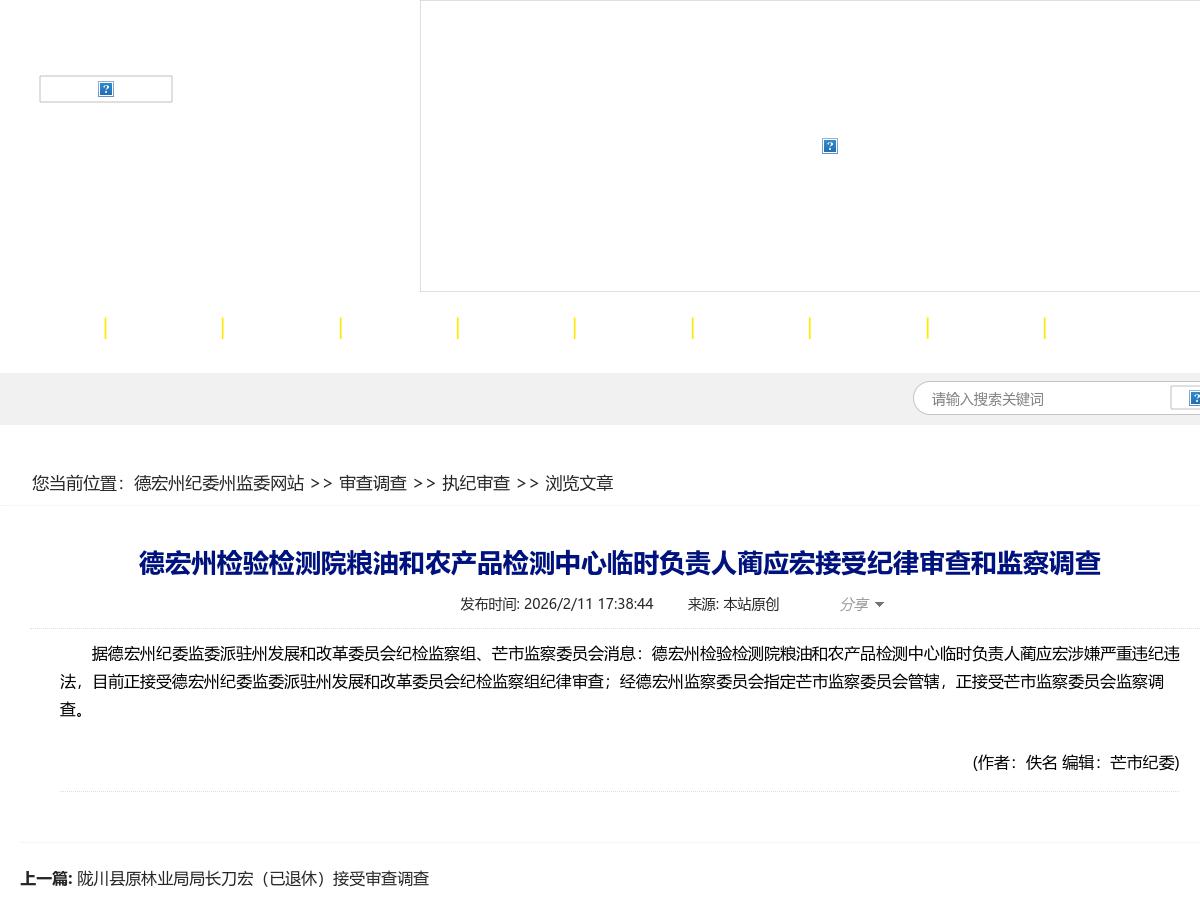This screenshot has width=1200, height=900.
Task: Open the previous article about 刀宏
Action: (x=252, y=878)
